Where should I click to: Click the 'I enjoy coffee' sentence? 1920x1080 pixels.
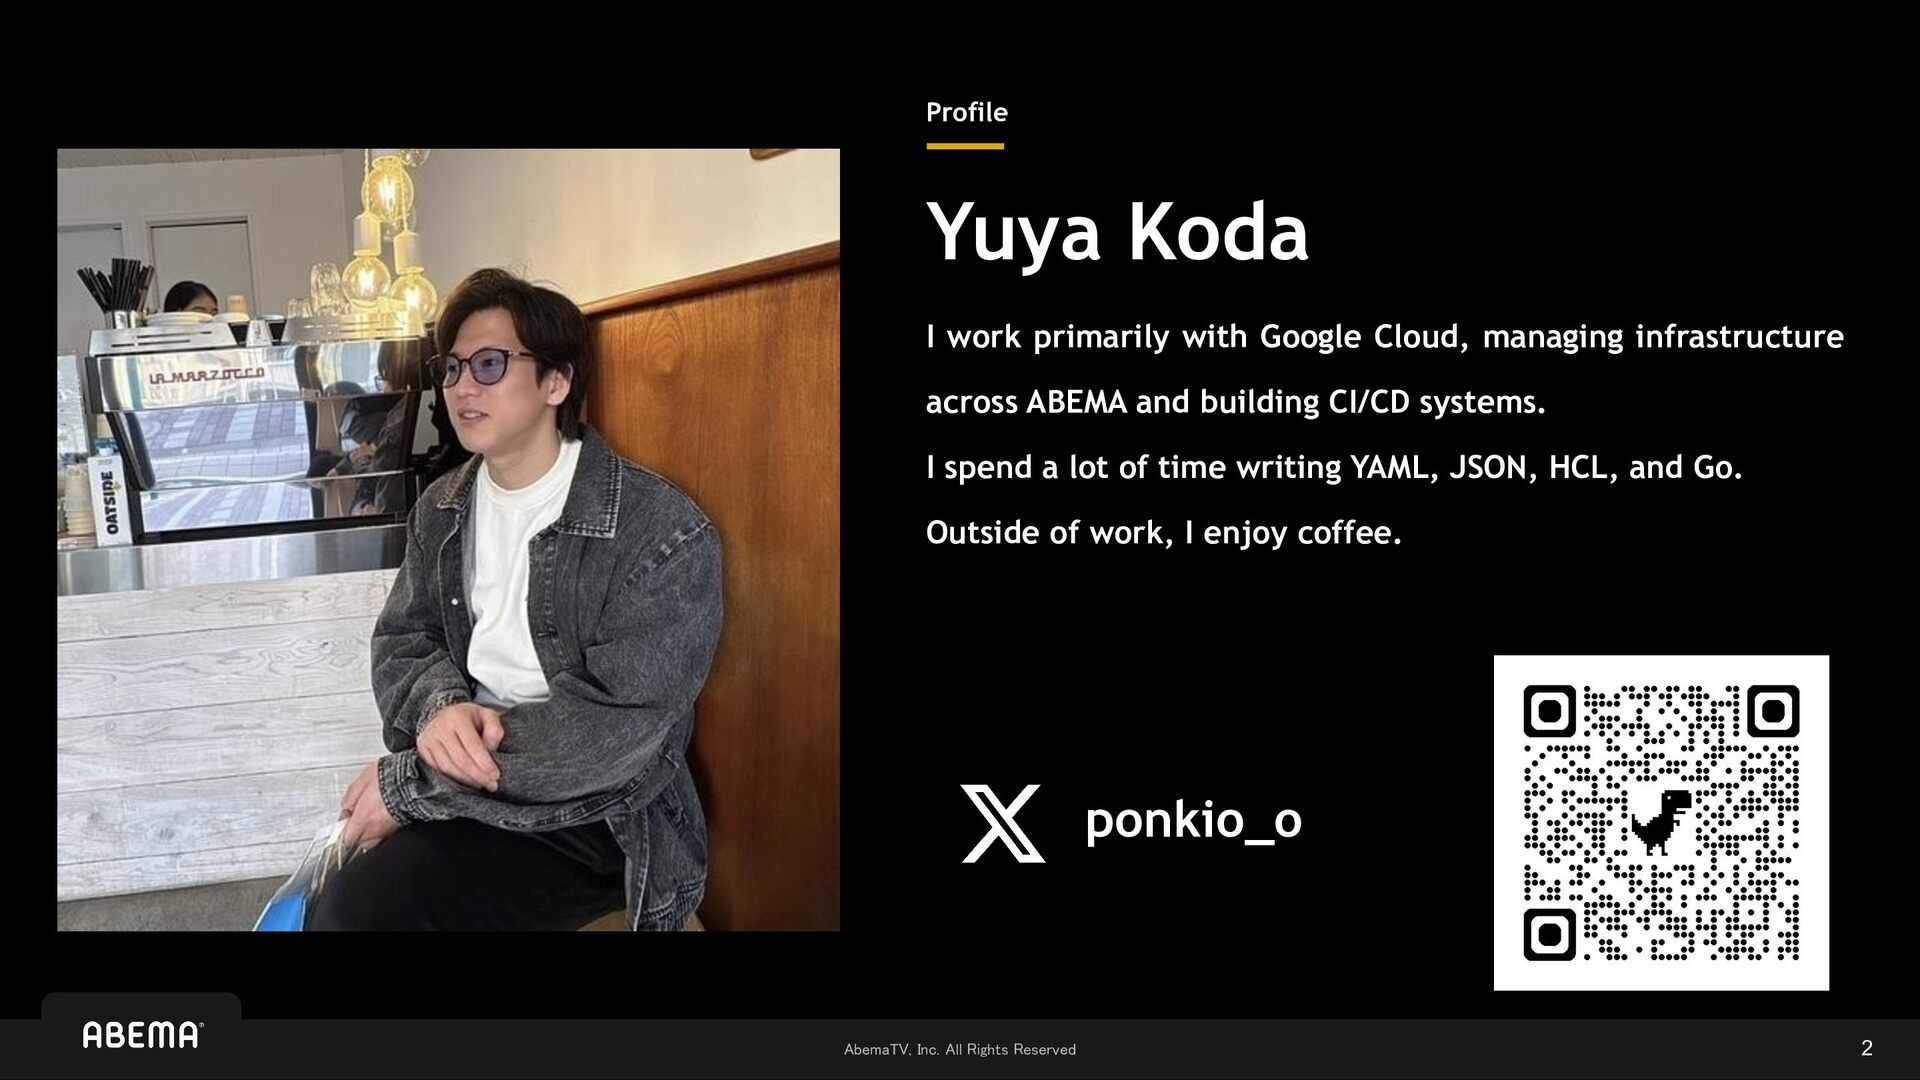(x=1163, y=533)
